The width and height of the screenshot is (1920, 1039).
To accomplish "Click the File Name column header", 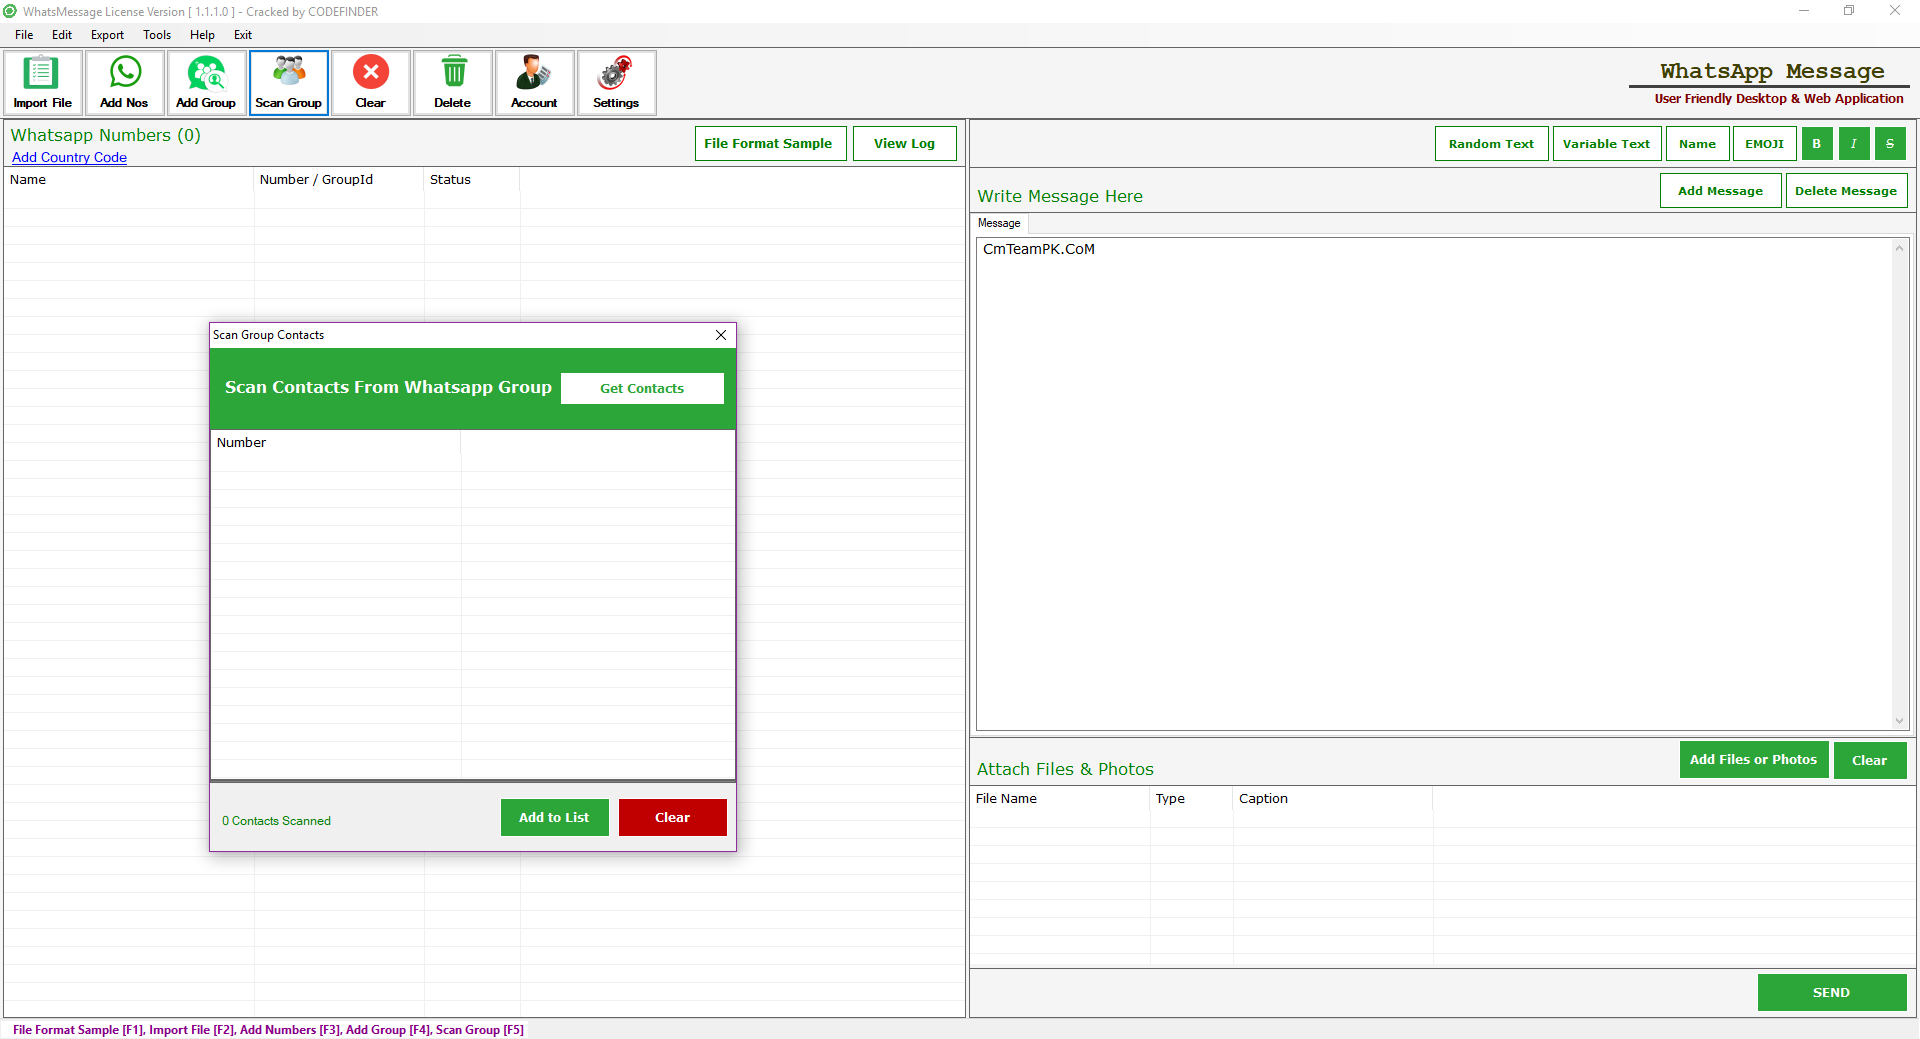I will pos(1060,799).
